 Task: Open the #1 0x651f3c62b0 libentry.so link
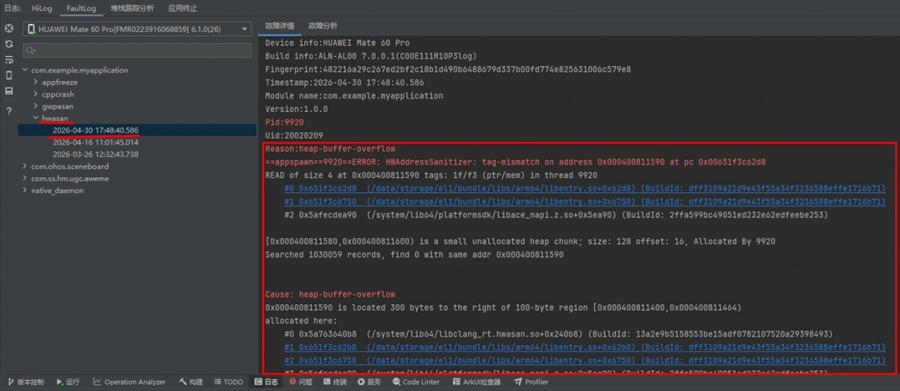(585, 347)
